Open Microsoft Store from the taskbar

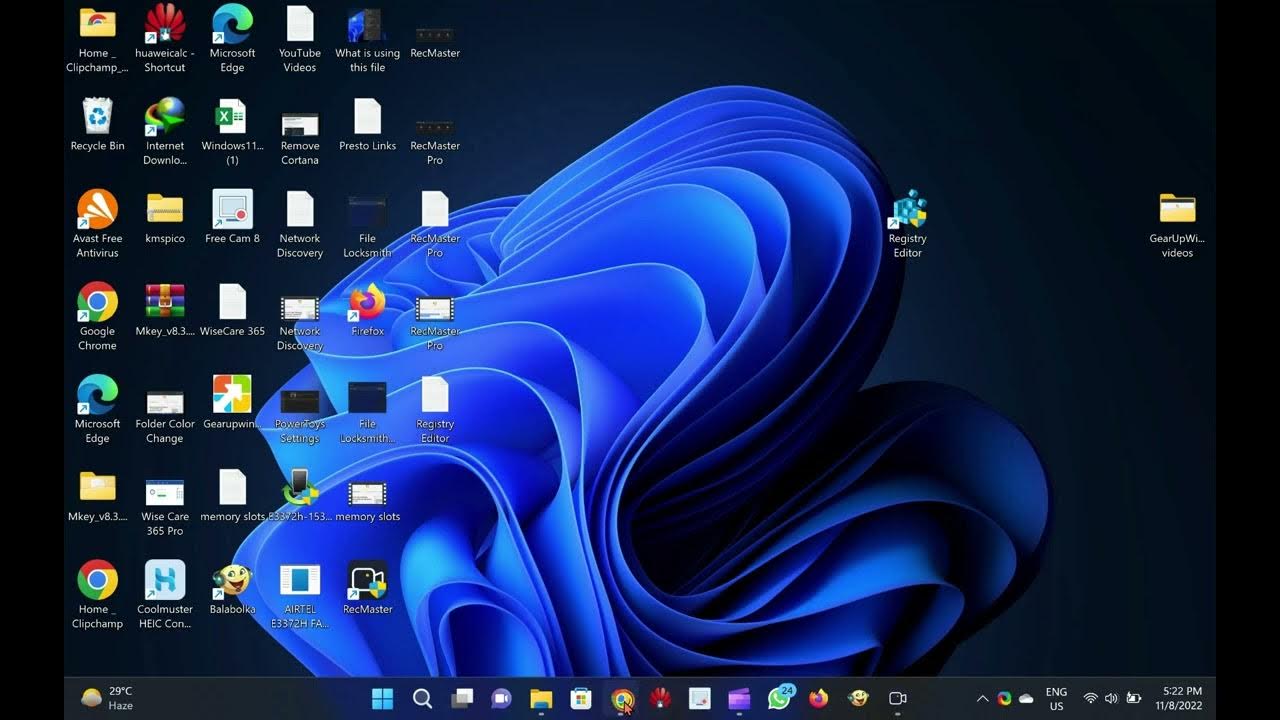pyautogui.click(x=580, y=698)
